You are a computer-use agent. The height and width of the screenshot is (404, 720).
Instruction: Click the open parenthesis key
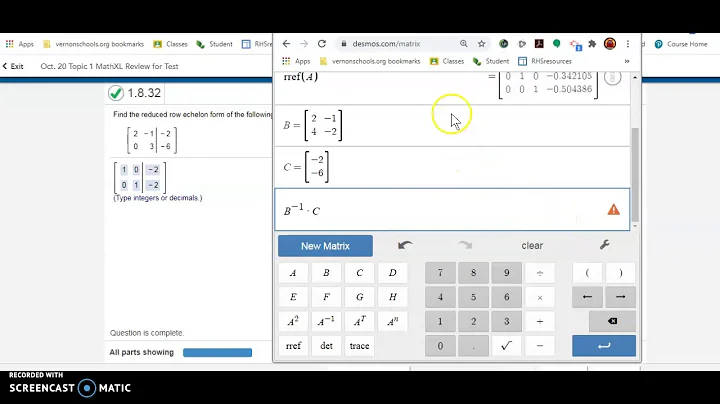pos(587,273)
